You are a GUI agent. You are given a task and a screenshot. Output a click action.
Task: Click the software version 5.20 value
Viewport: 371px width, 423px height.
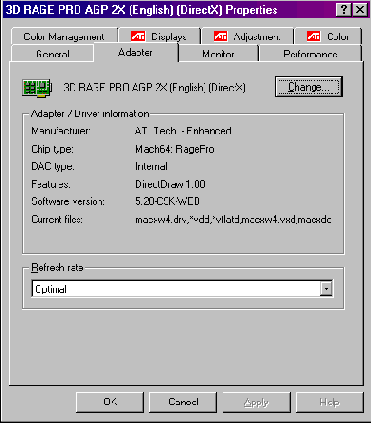(x=167, y=201)
